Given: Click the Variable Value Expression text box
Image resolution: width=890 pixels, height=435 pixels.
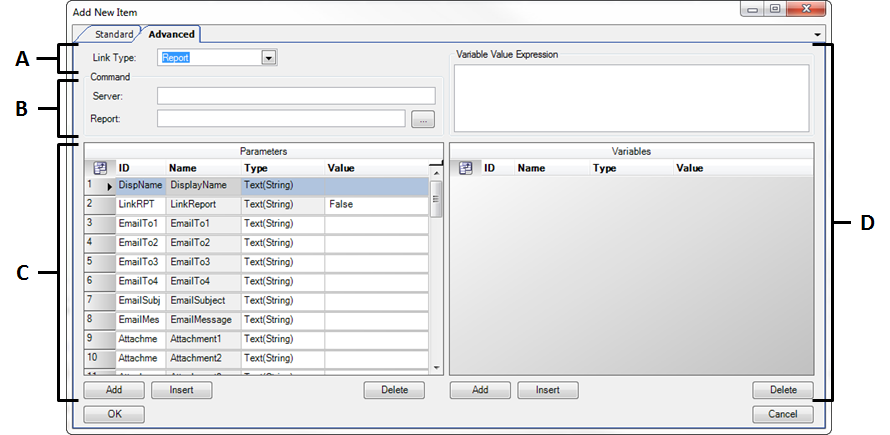Looking at the screenshot, I should pyautogui.click(x=631, y=96).
